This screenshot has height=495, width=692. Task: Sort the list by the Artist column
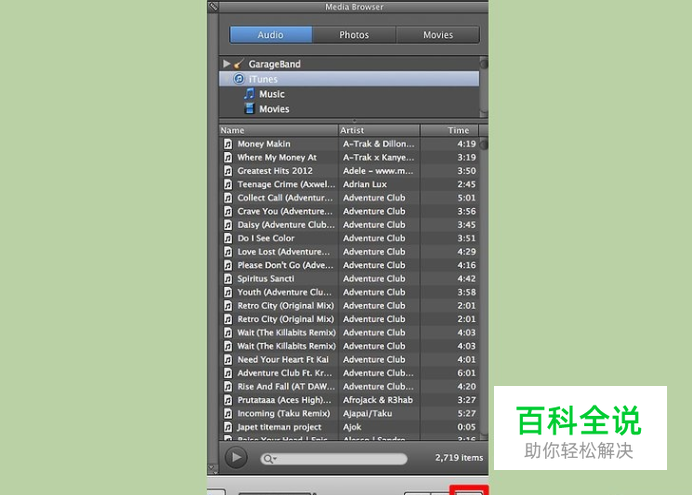[x=379, y=130]
